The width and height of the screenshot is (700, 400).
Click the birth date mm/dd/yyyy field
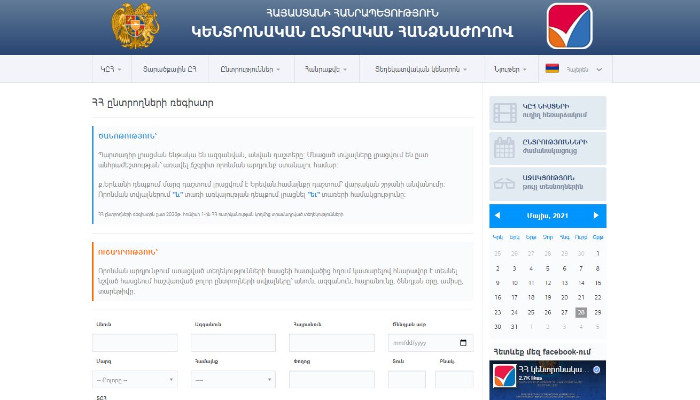430,343
